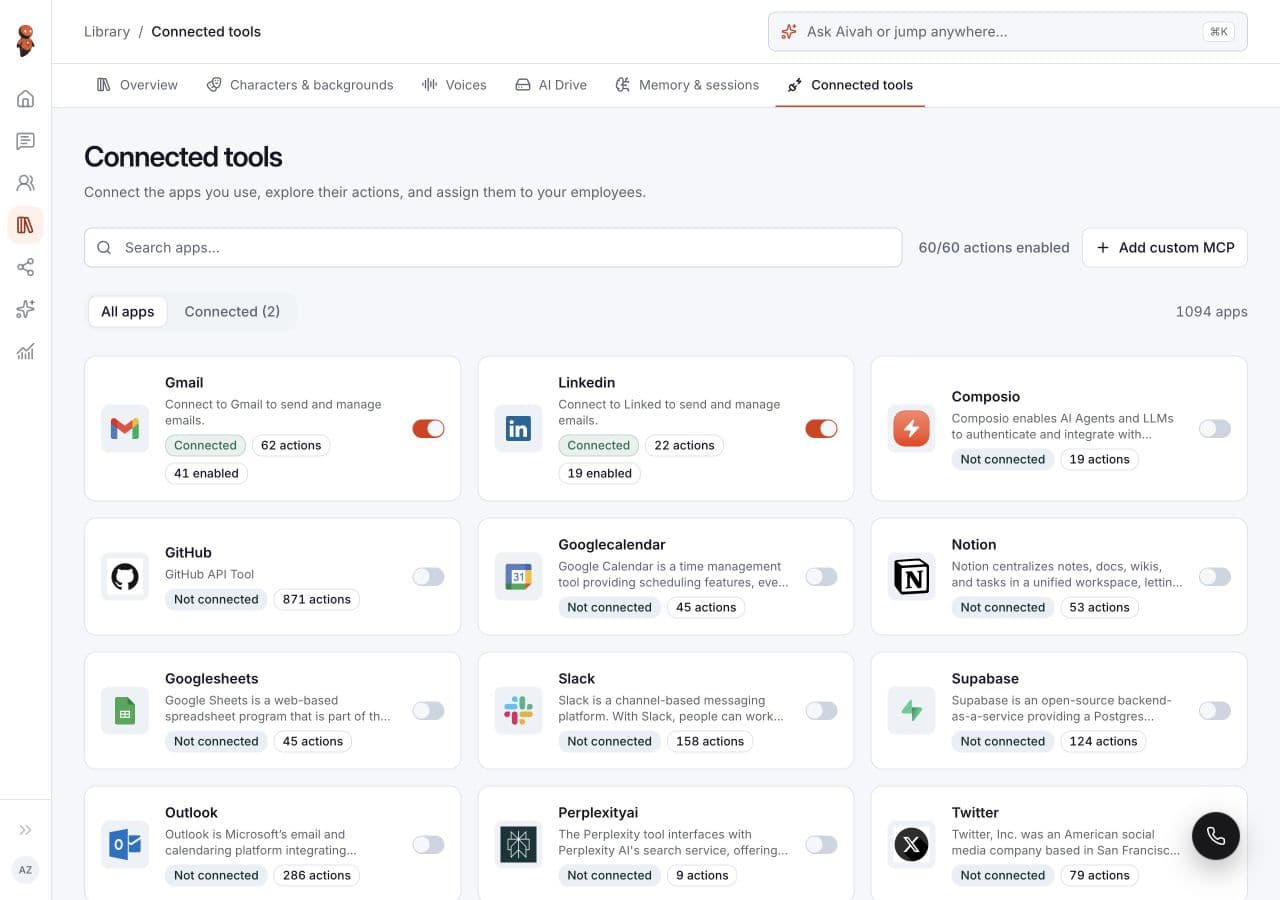Switch to the Voices tab

pos(454,85)
